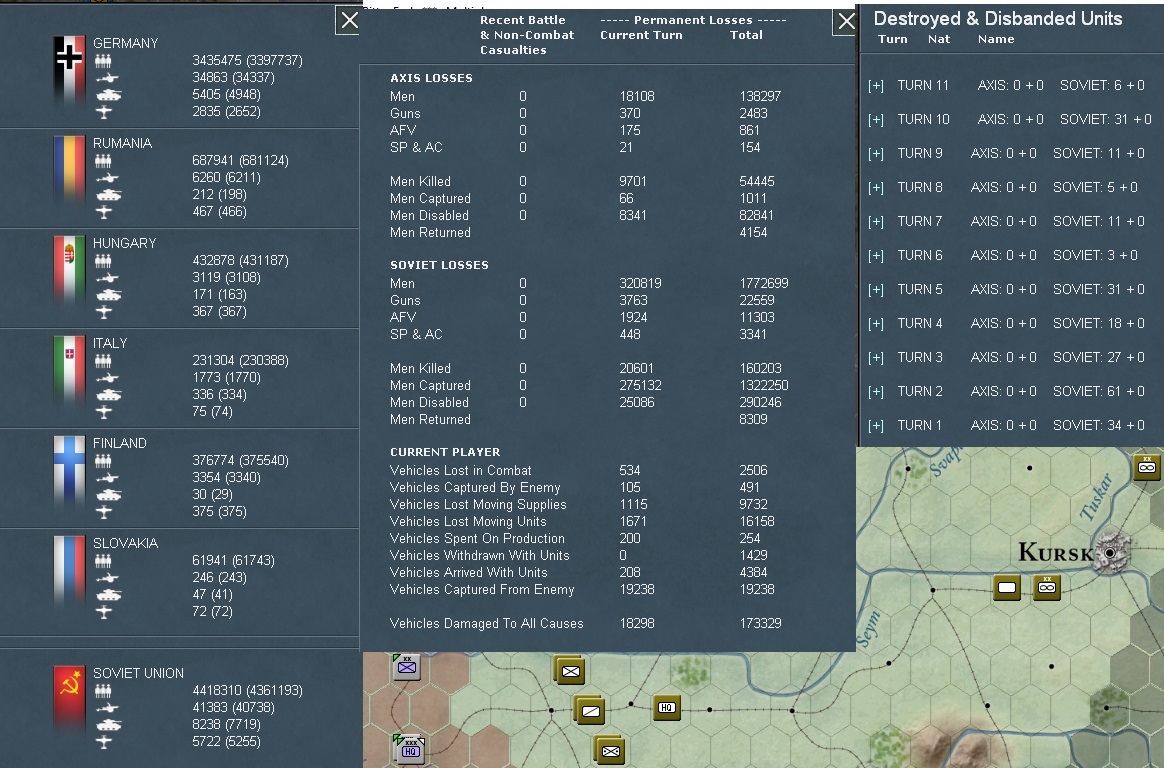Viewport: 1164px width, 768px height.
Task: Expand the TURN 7 destroyed units row
Action: (x=876, y=223)
